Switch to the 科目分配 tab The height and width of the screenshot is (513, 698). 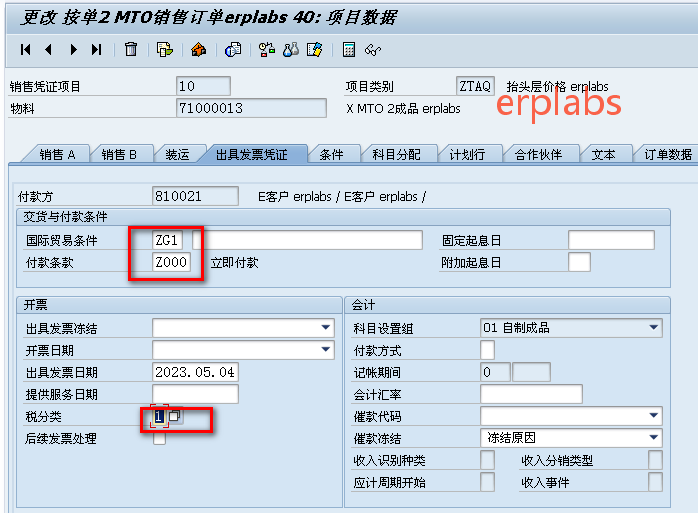[397, 155]
